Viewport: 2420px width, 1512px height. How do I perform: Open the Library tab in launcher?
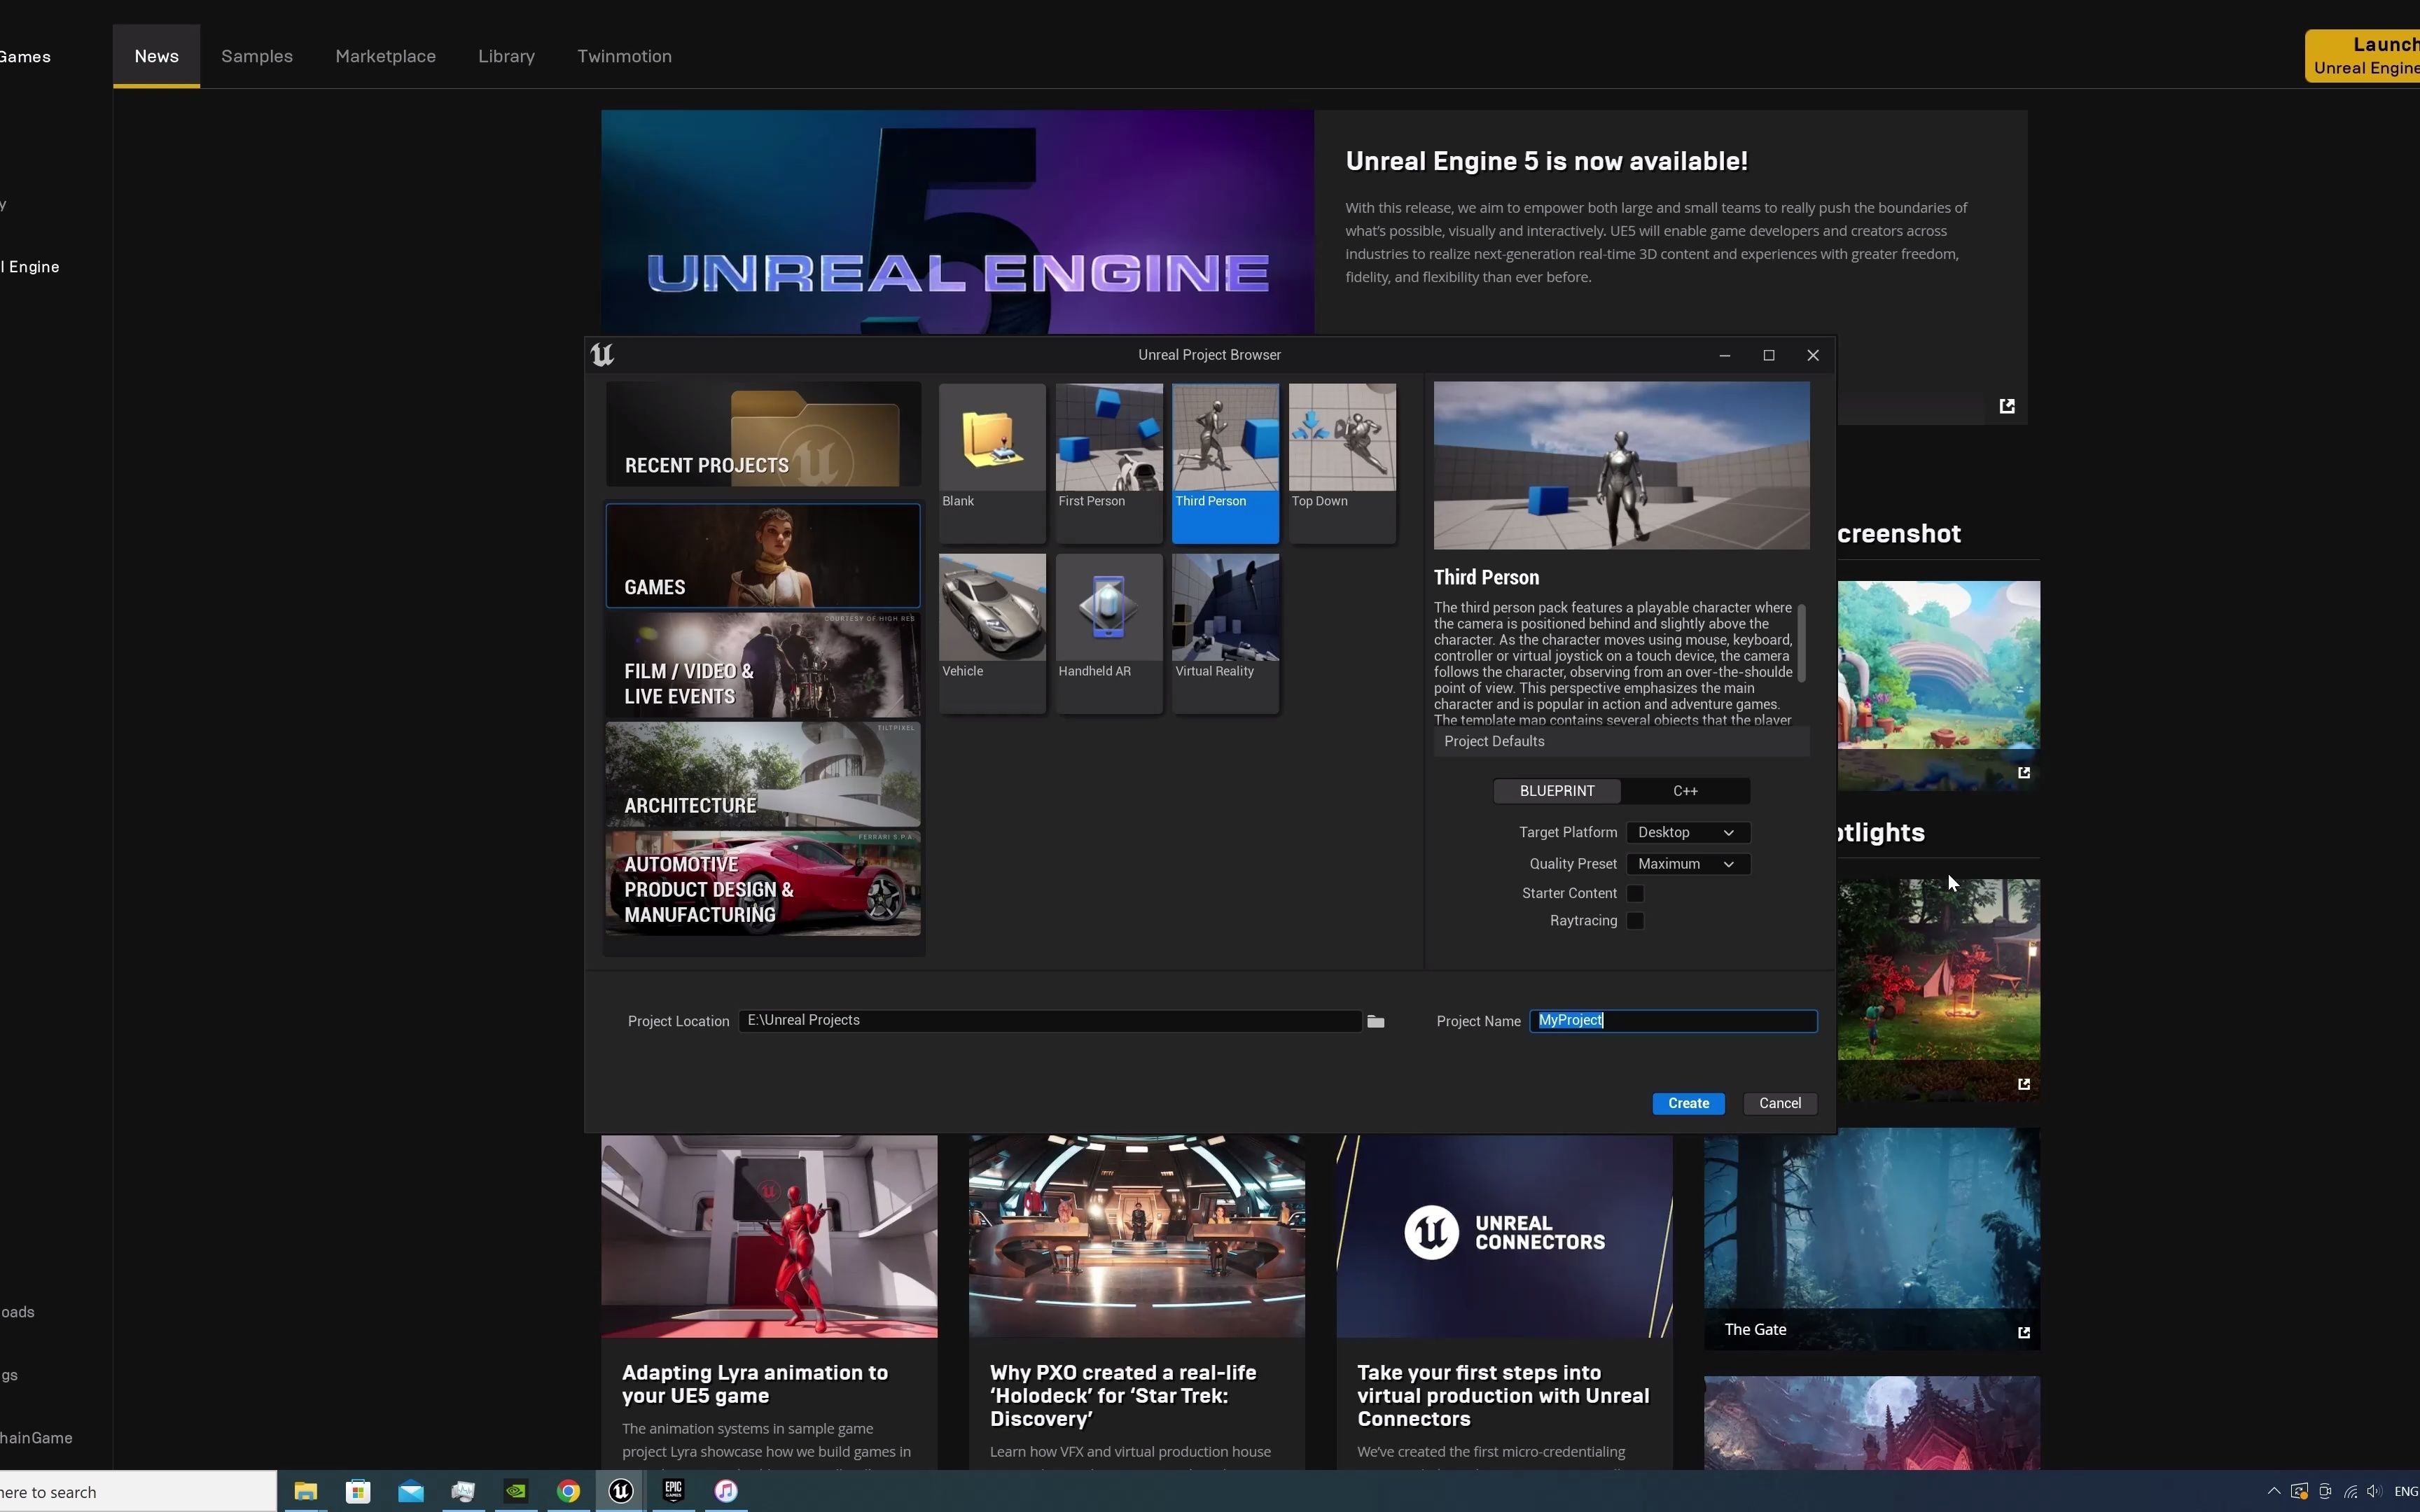click(507, 56)
